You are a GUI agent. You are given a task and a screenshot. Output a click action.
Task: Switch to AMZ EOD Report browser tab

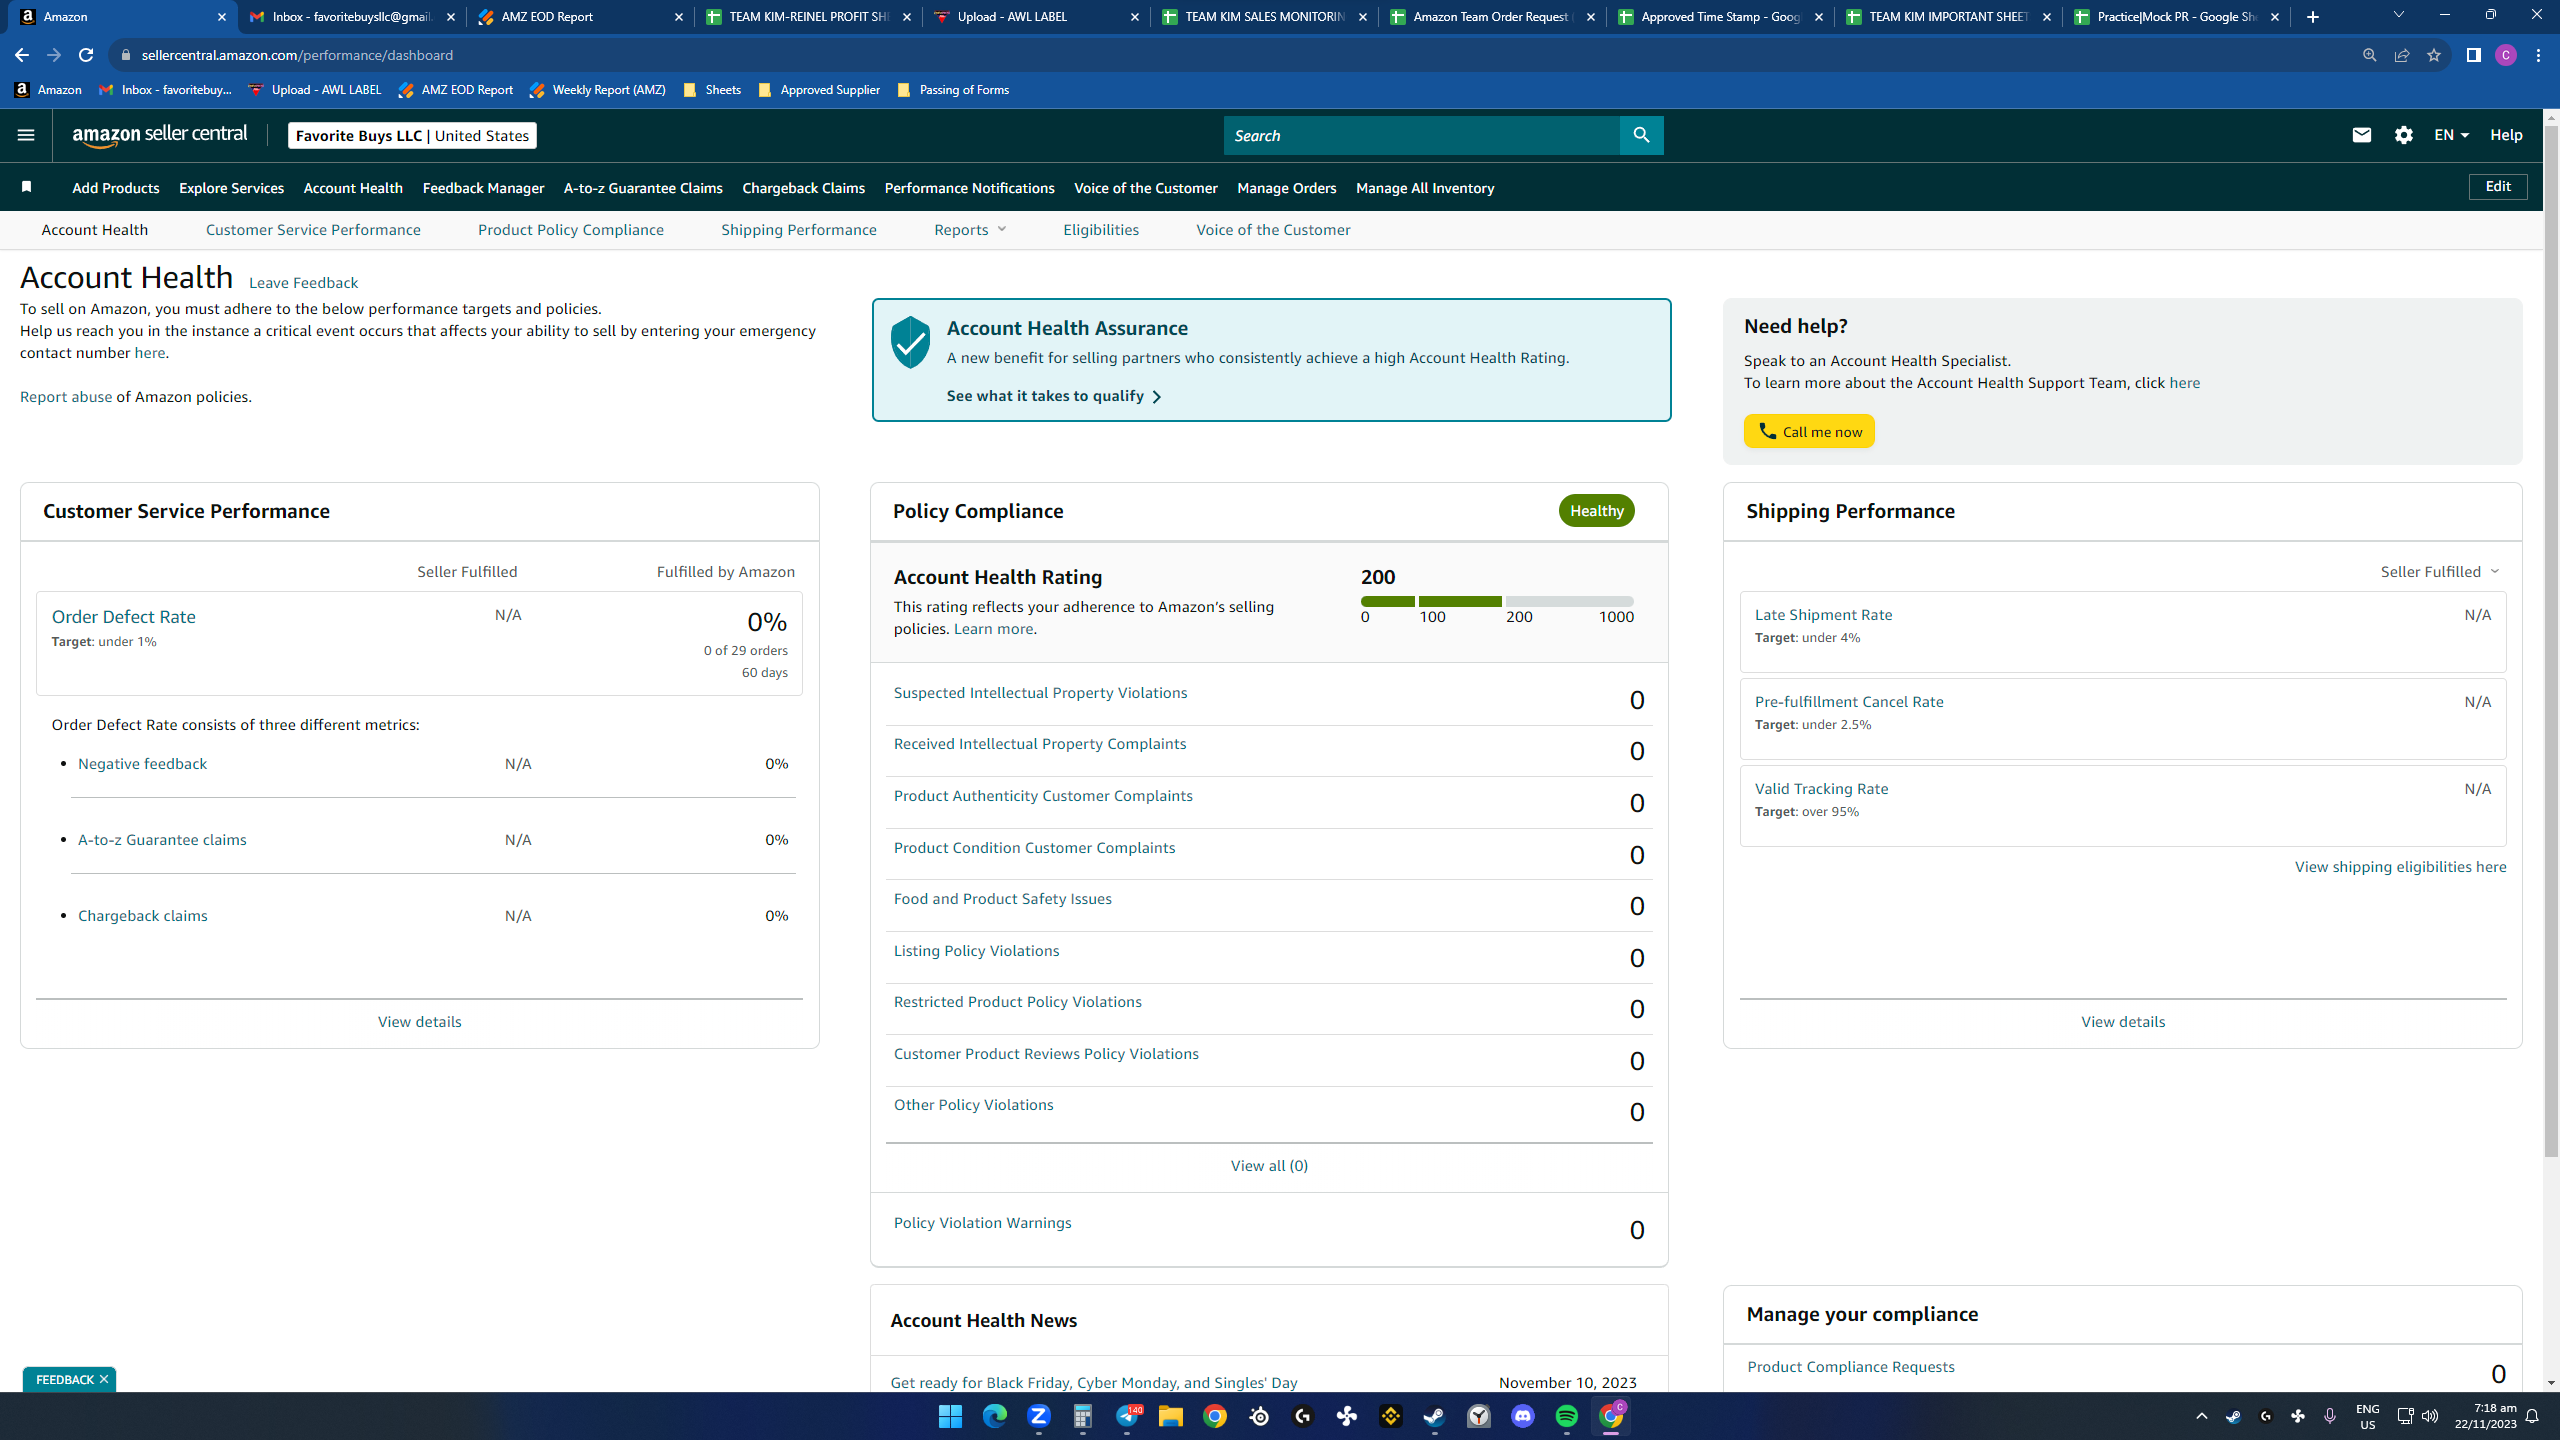tap(580, 17)
